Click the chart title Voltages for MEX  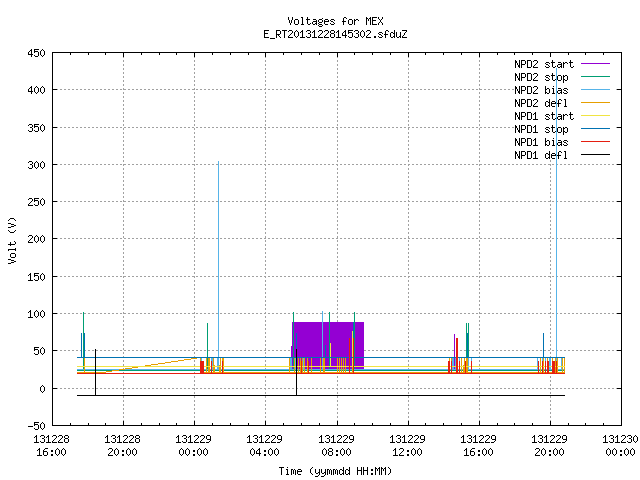pyautogui.click(x=335, y=21)
